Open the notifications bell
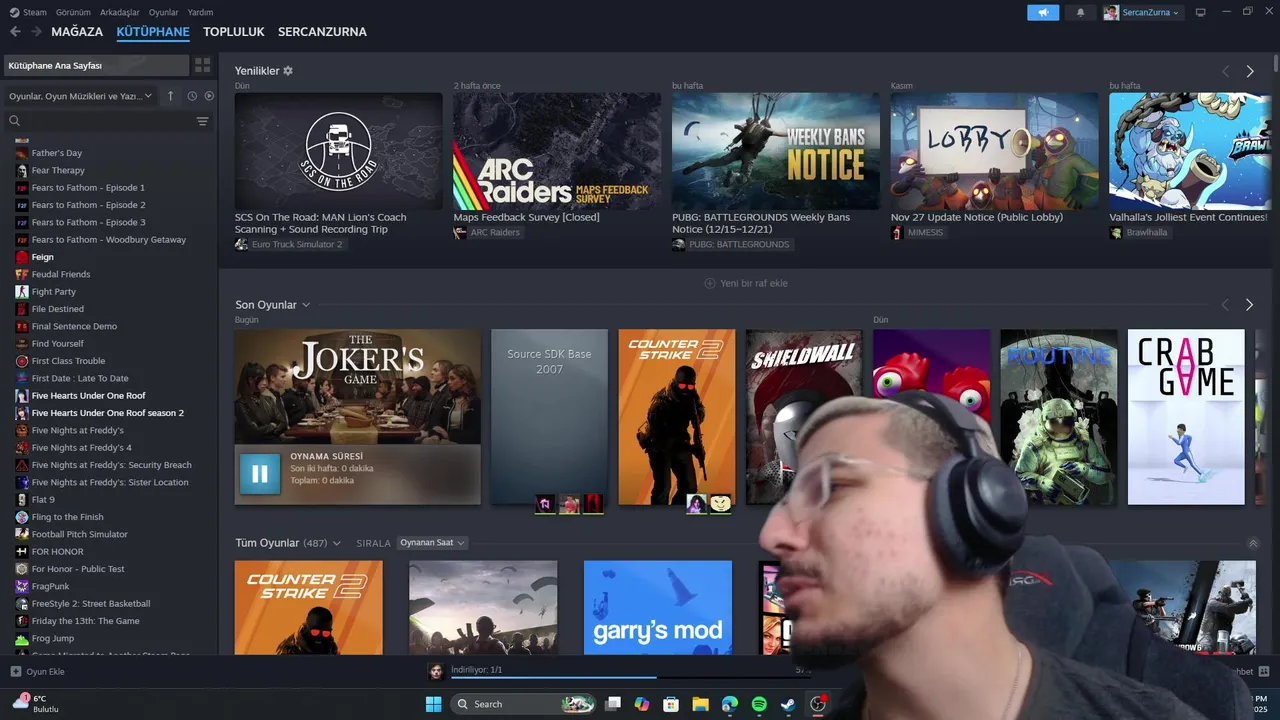Viewport: 1280px width, 720px height. [1080, 12]
